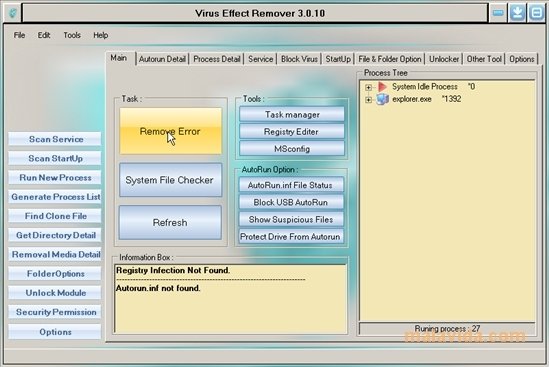Click Scan Service in sidebar
The image size is (549, 367).
pos(55,139)
